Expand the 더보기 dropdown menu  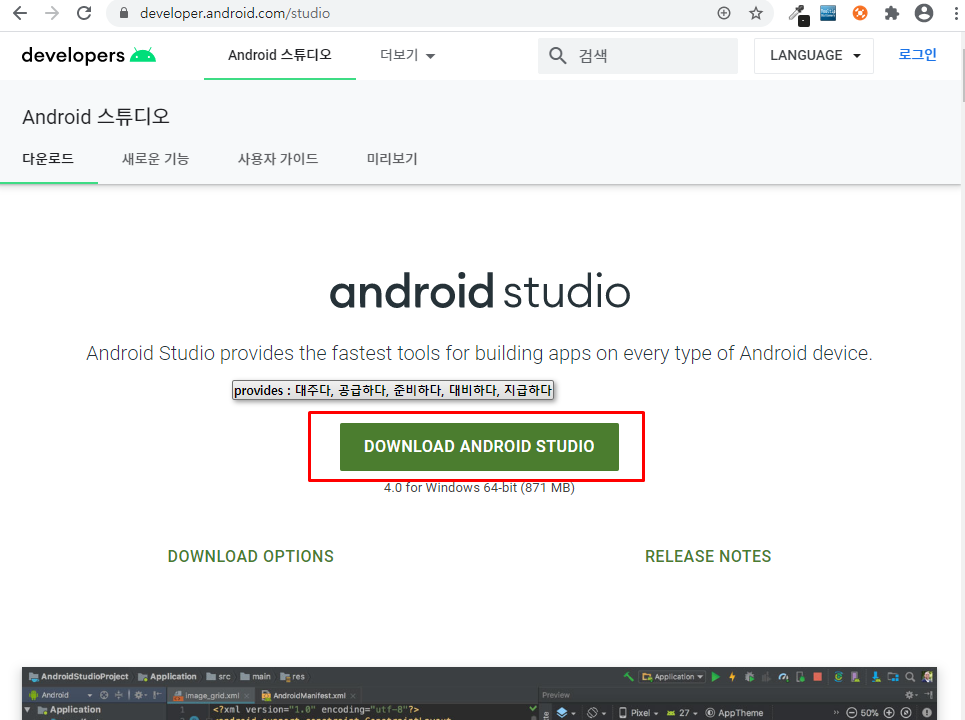[407, 55]
